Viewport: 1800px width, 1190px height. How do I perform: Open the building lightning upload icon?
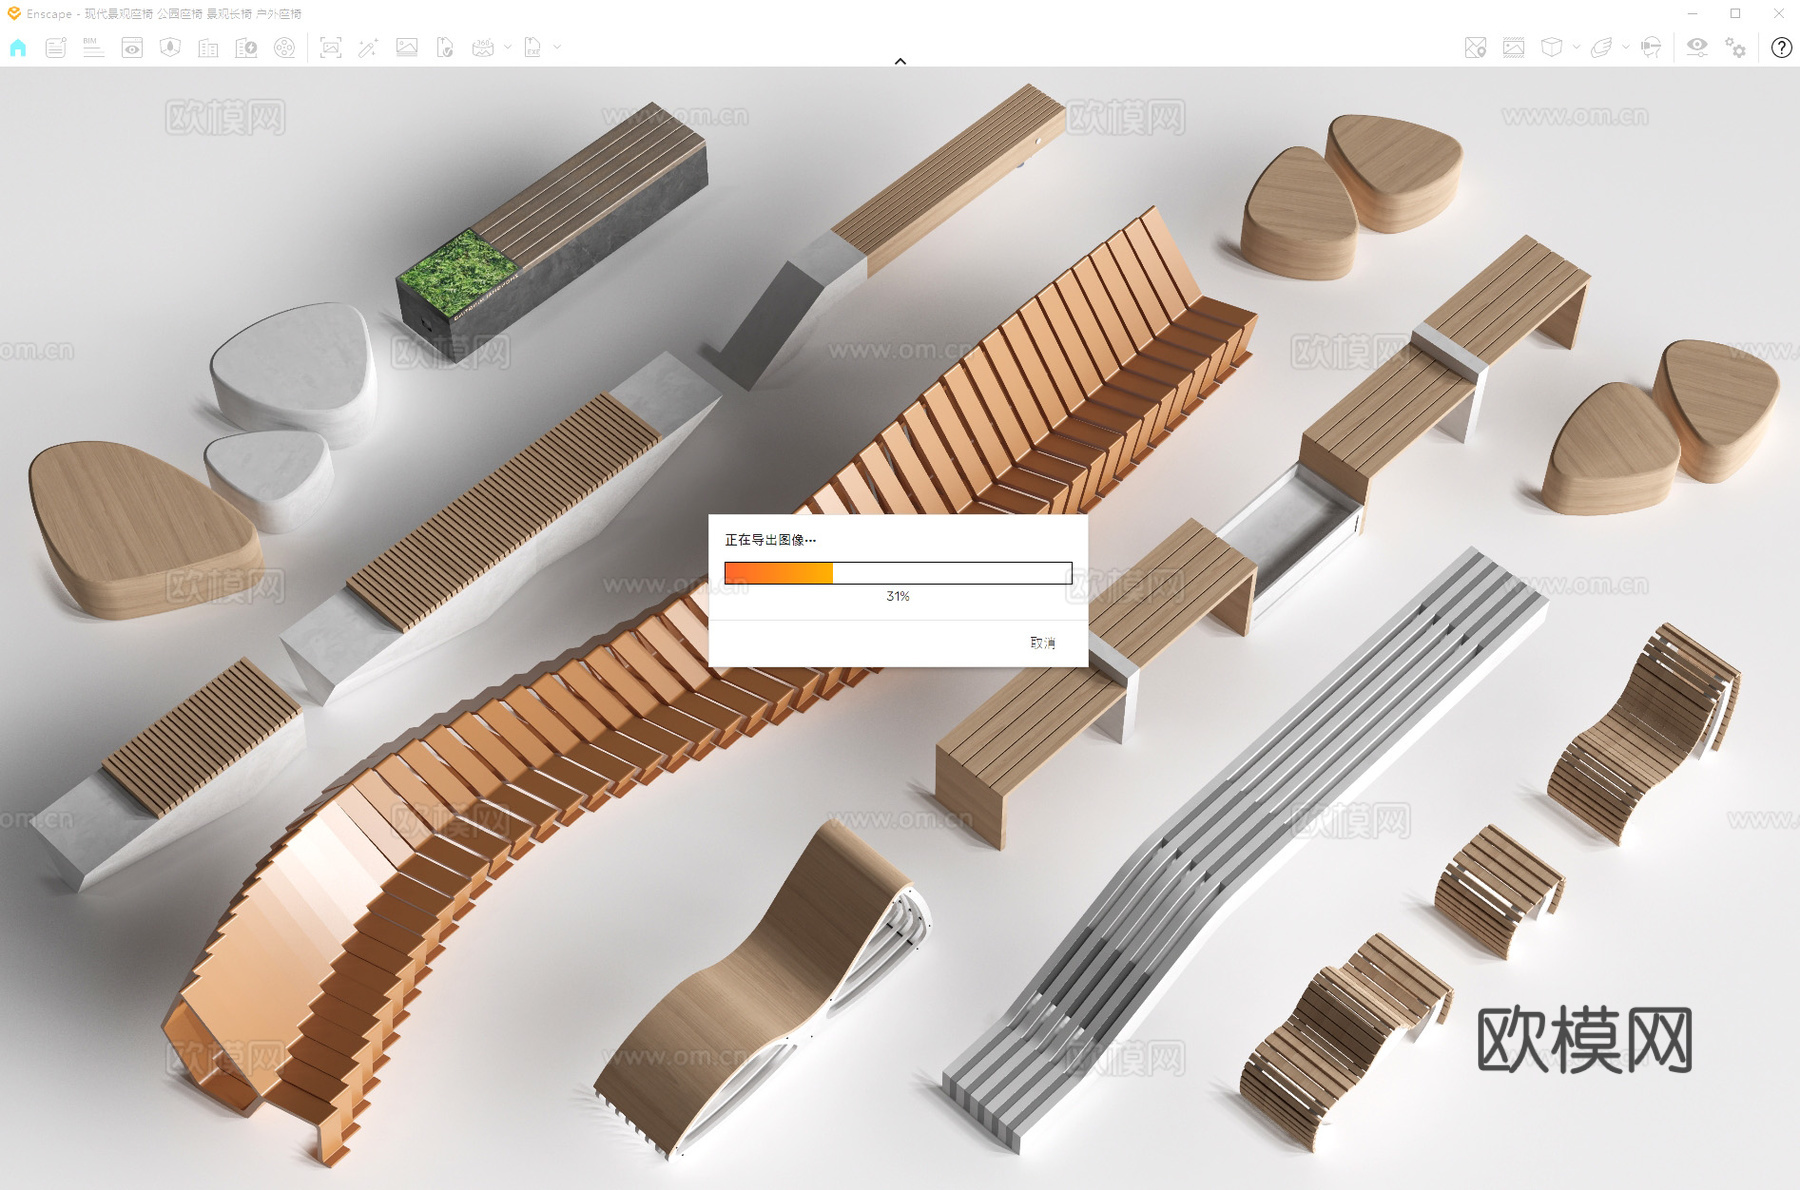coord(246,47)
